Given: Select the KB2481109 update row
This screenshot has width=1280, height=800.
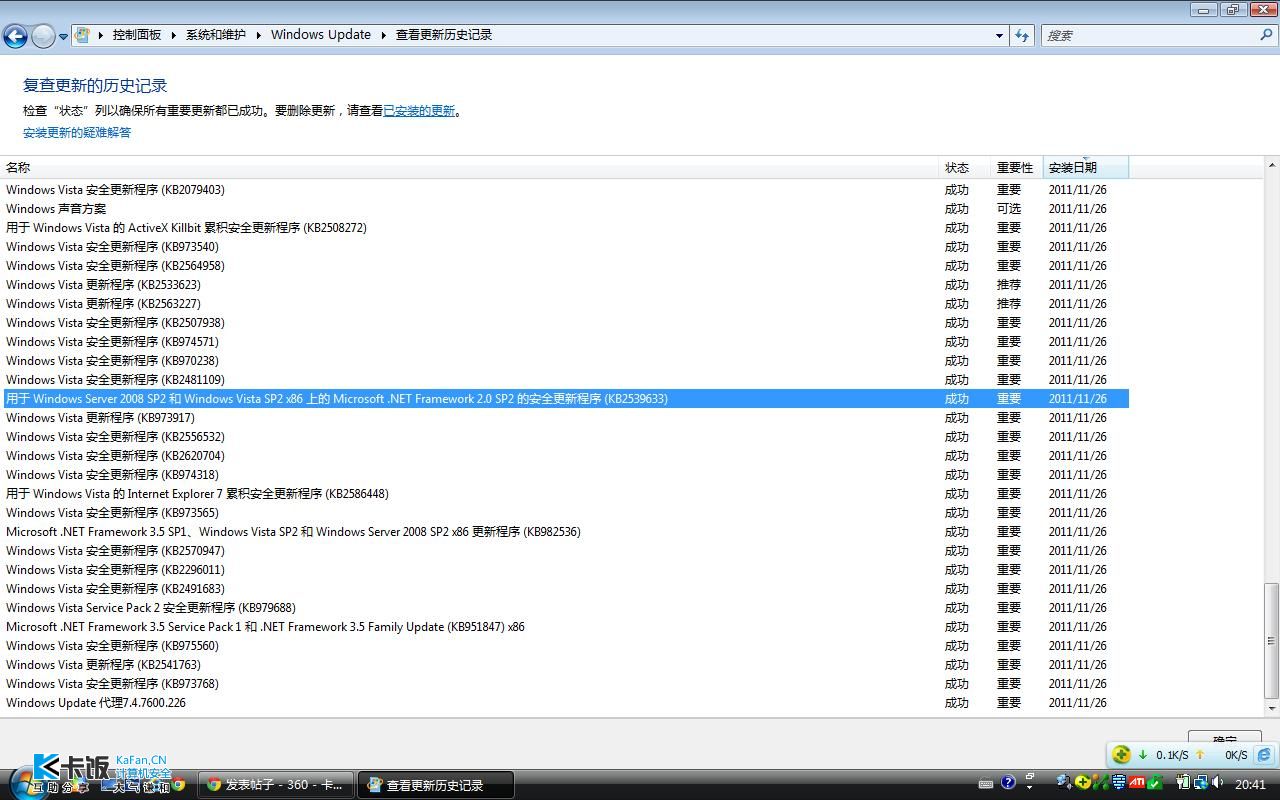Looking at the screenshot, I should click(565, 380).
